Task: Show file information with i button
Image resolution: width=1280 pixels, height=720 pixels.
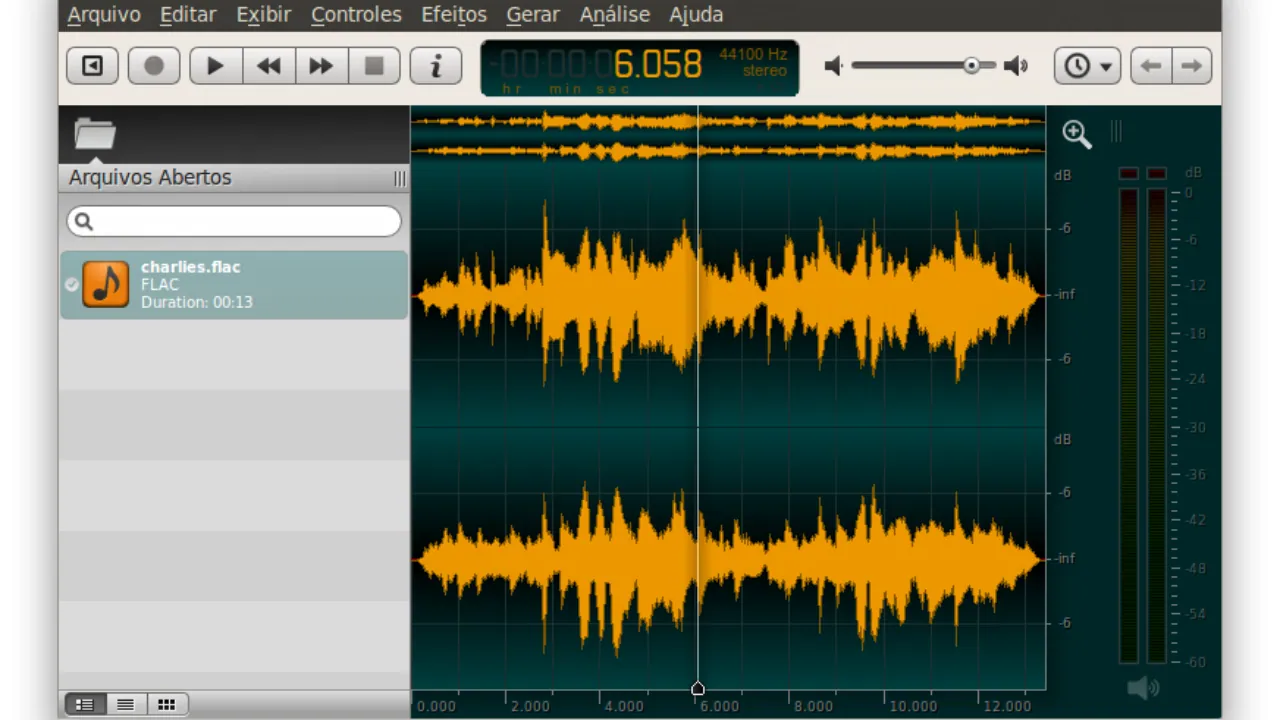Action: [436, 66]
